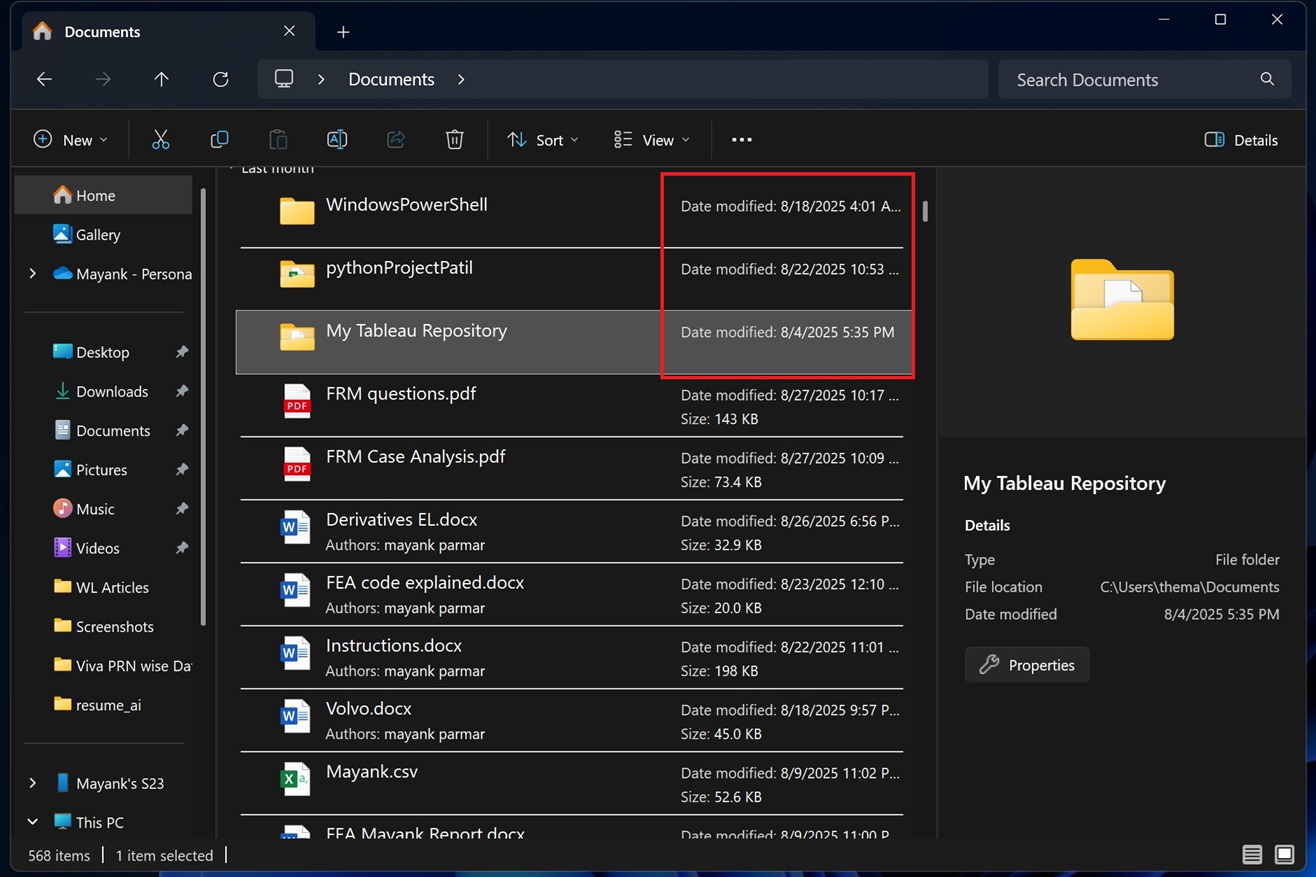This screenshot has width=1316, height=877.
Task: Select Gallery in the navigation pane
Action: point(98,234)
